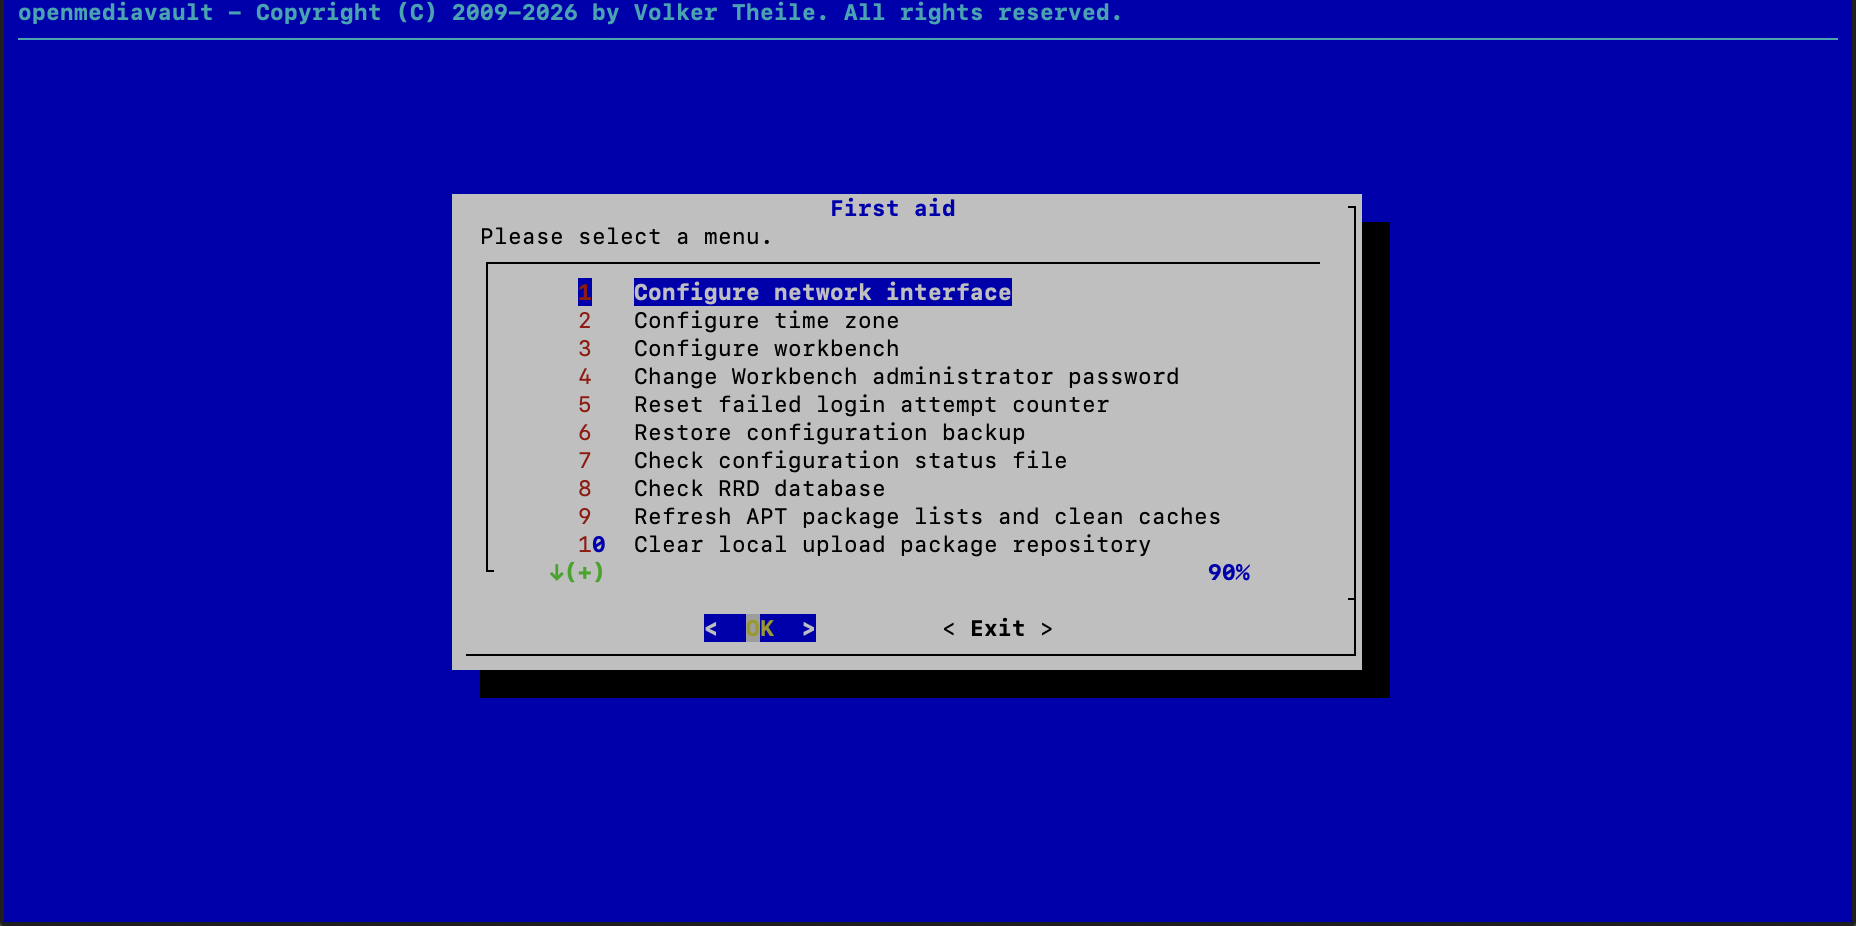Screen dimensions: 1856x926
Task: Click the First aid dialog title
Action: (x=892, y=208)
